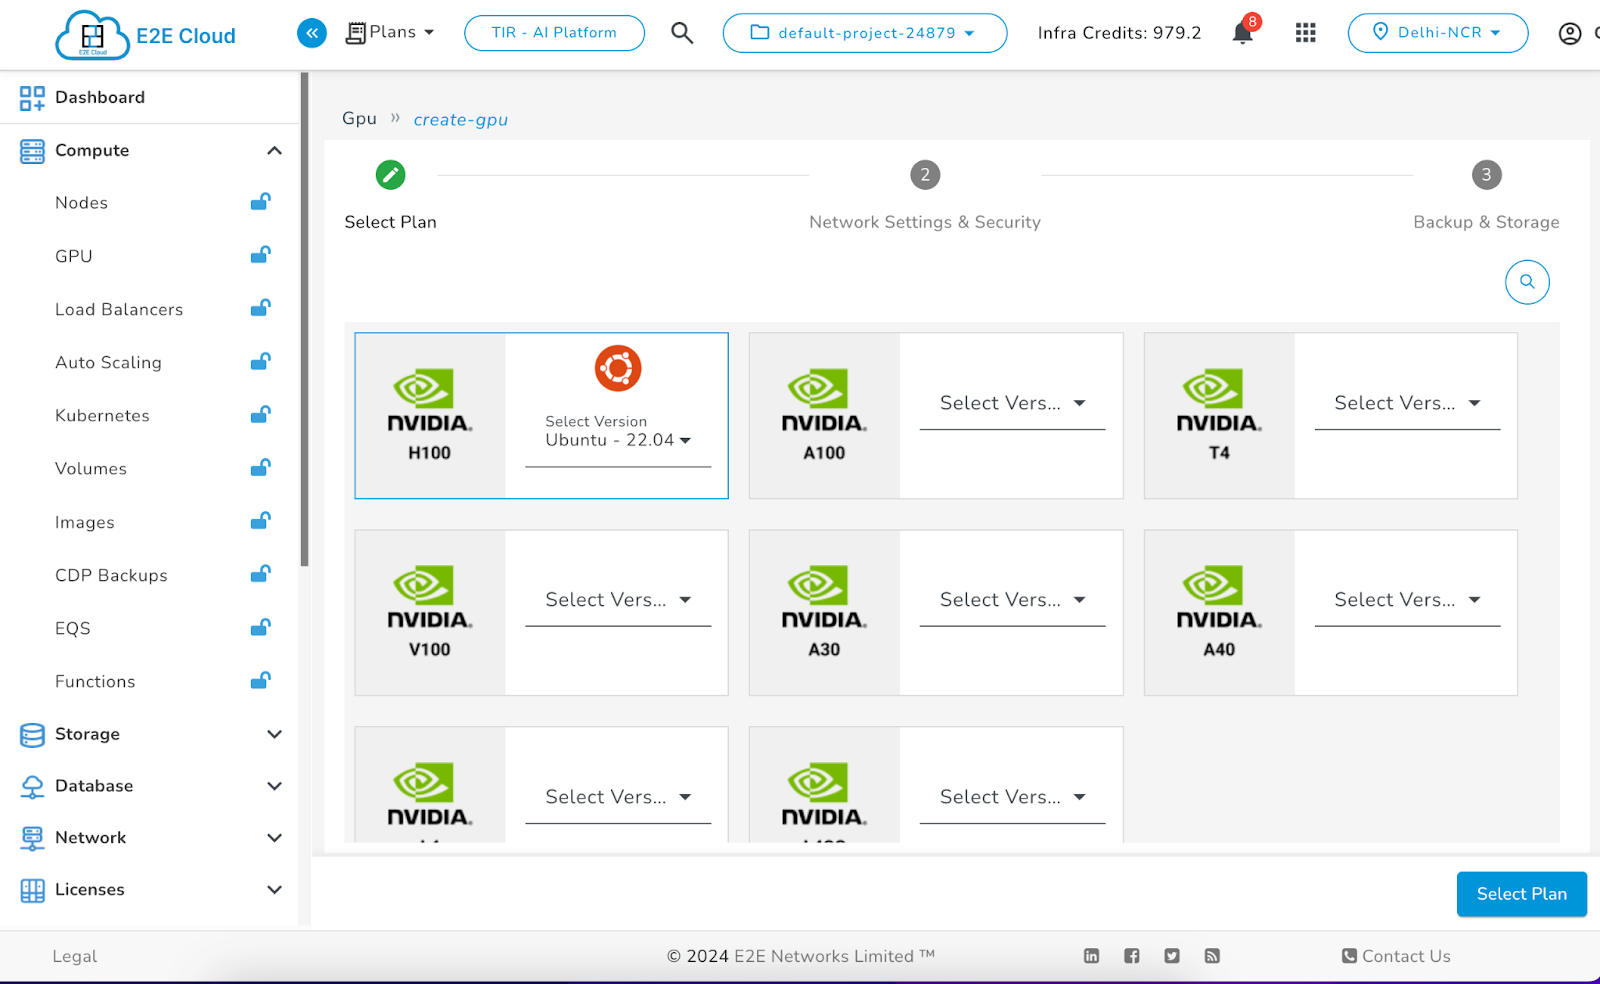1600x984 pixels.
Task: Expand the Network section
Action: coord(274,838)
